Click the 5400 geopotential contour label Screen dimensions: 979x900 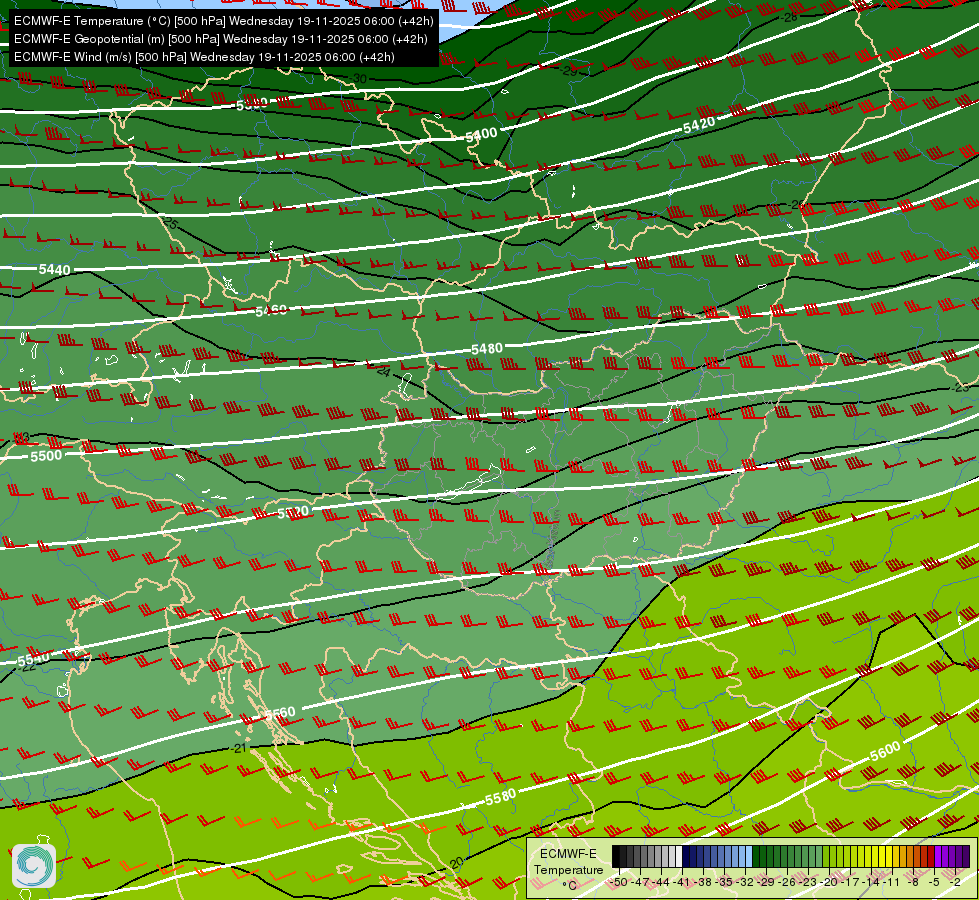tap(481, 134)
